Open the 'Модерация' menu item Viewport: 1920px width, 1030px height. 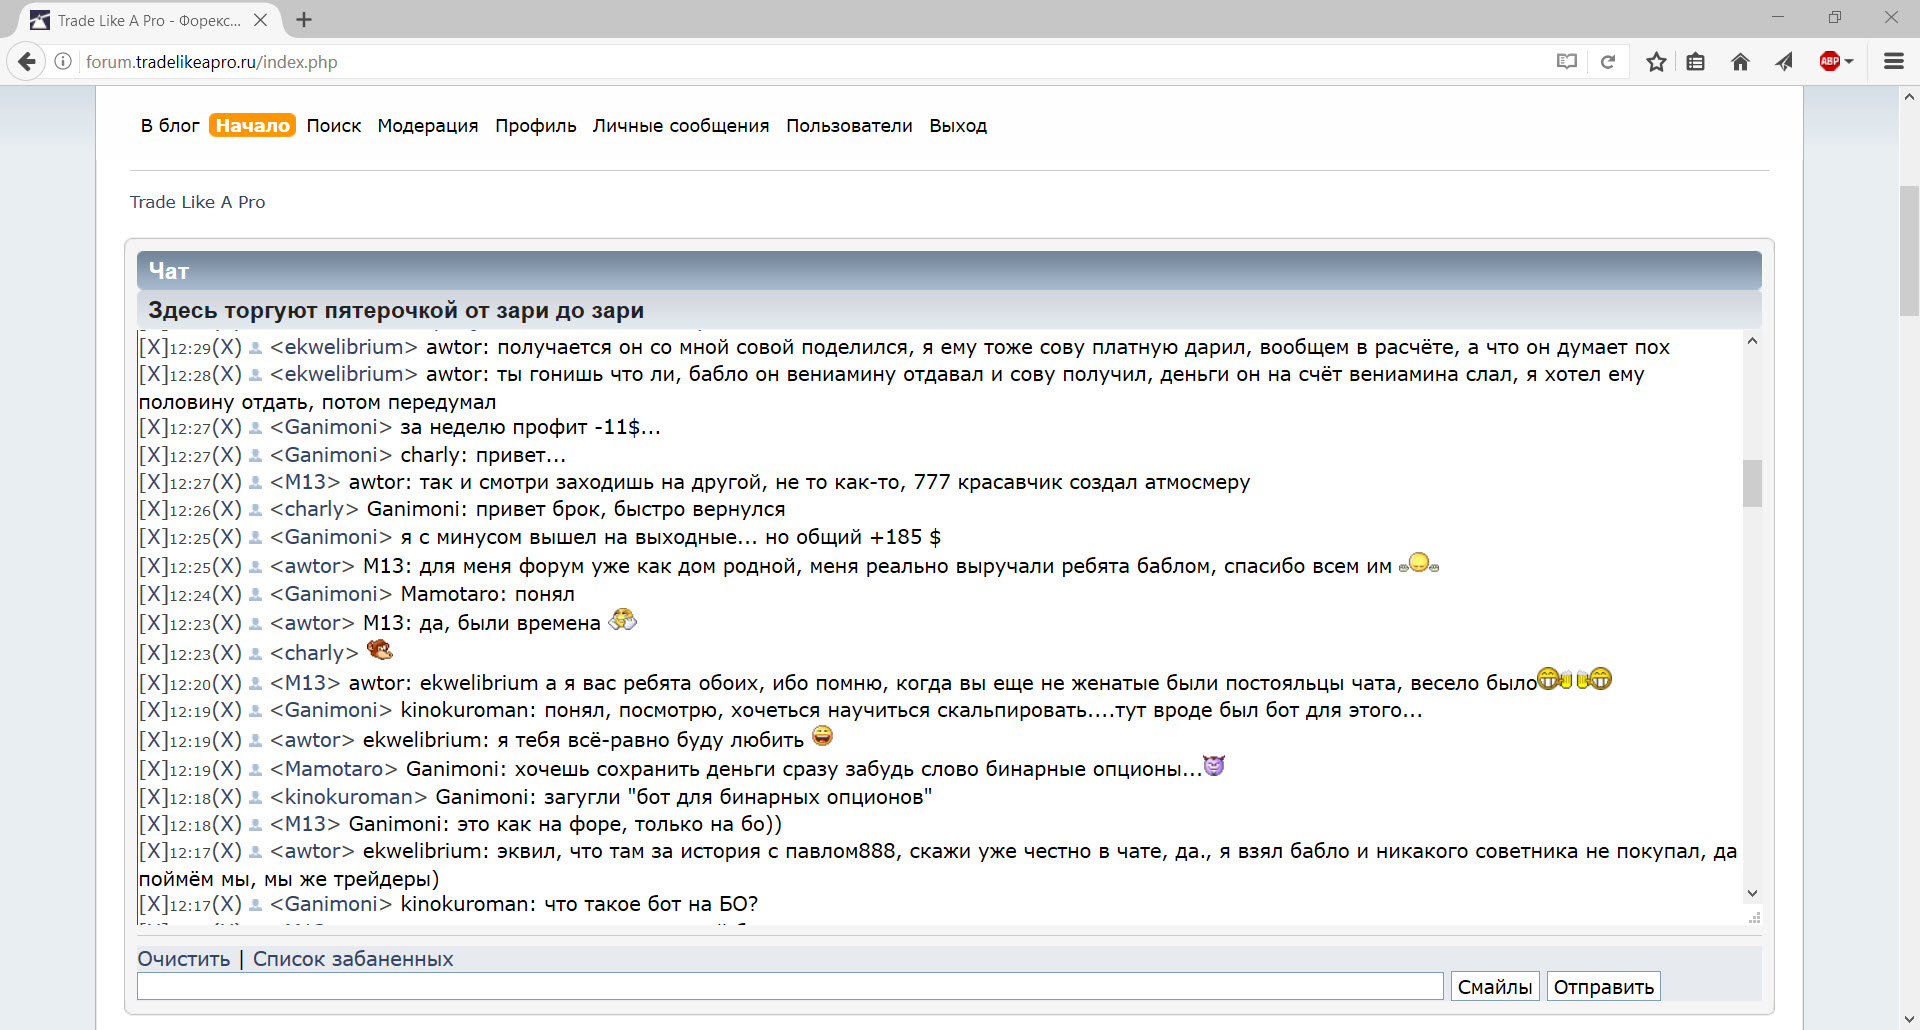point(428,126)
